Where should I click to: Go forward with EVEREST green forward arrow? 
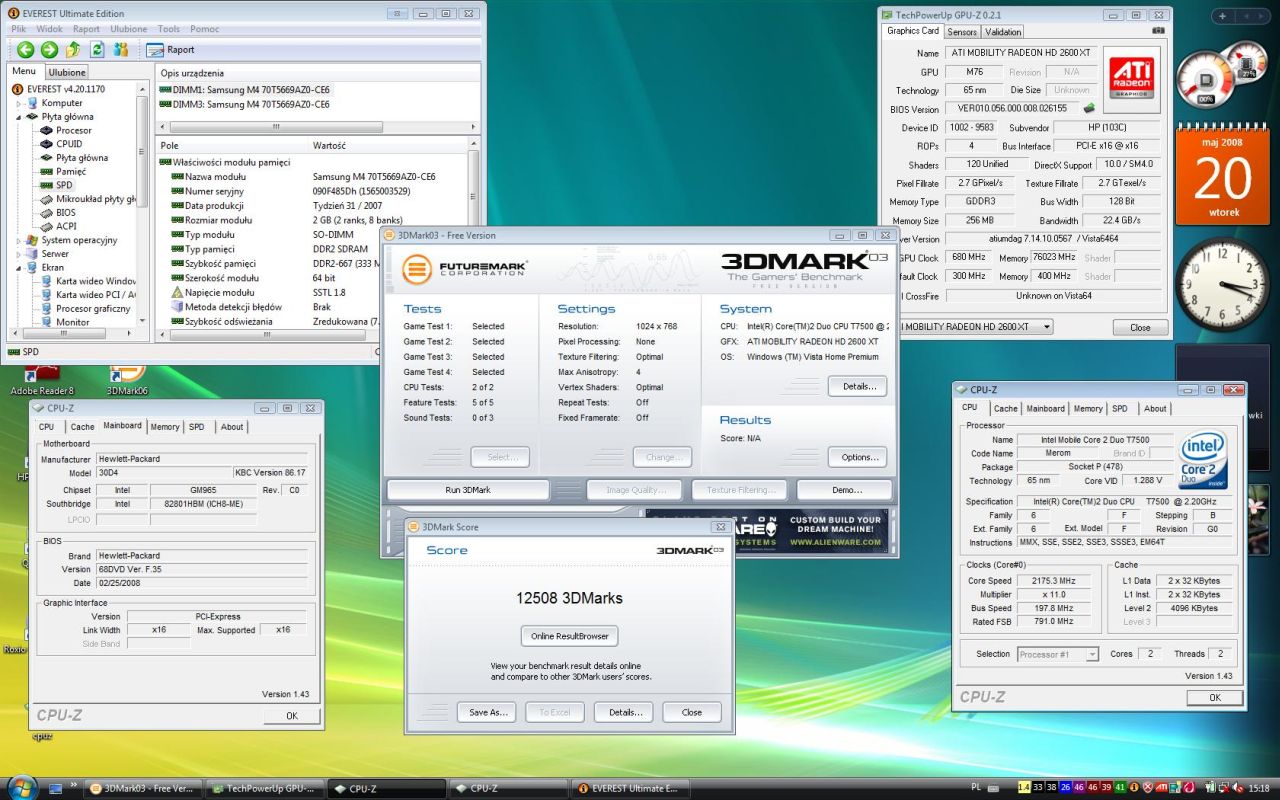49,50
